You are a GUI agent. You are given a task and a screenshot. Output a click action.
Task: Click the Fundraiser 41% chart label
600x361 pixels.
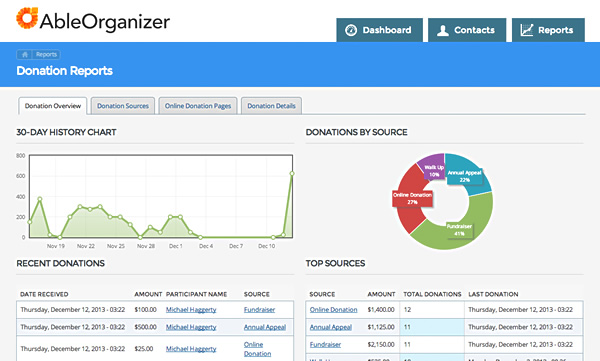pyautogui.click(x=459, y=230)
